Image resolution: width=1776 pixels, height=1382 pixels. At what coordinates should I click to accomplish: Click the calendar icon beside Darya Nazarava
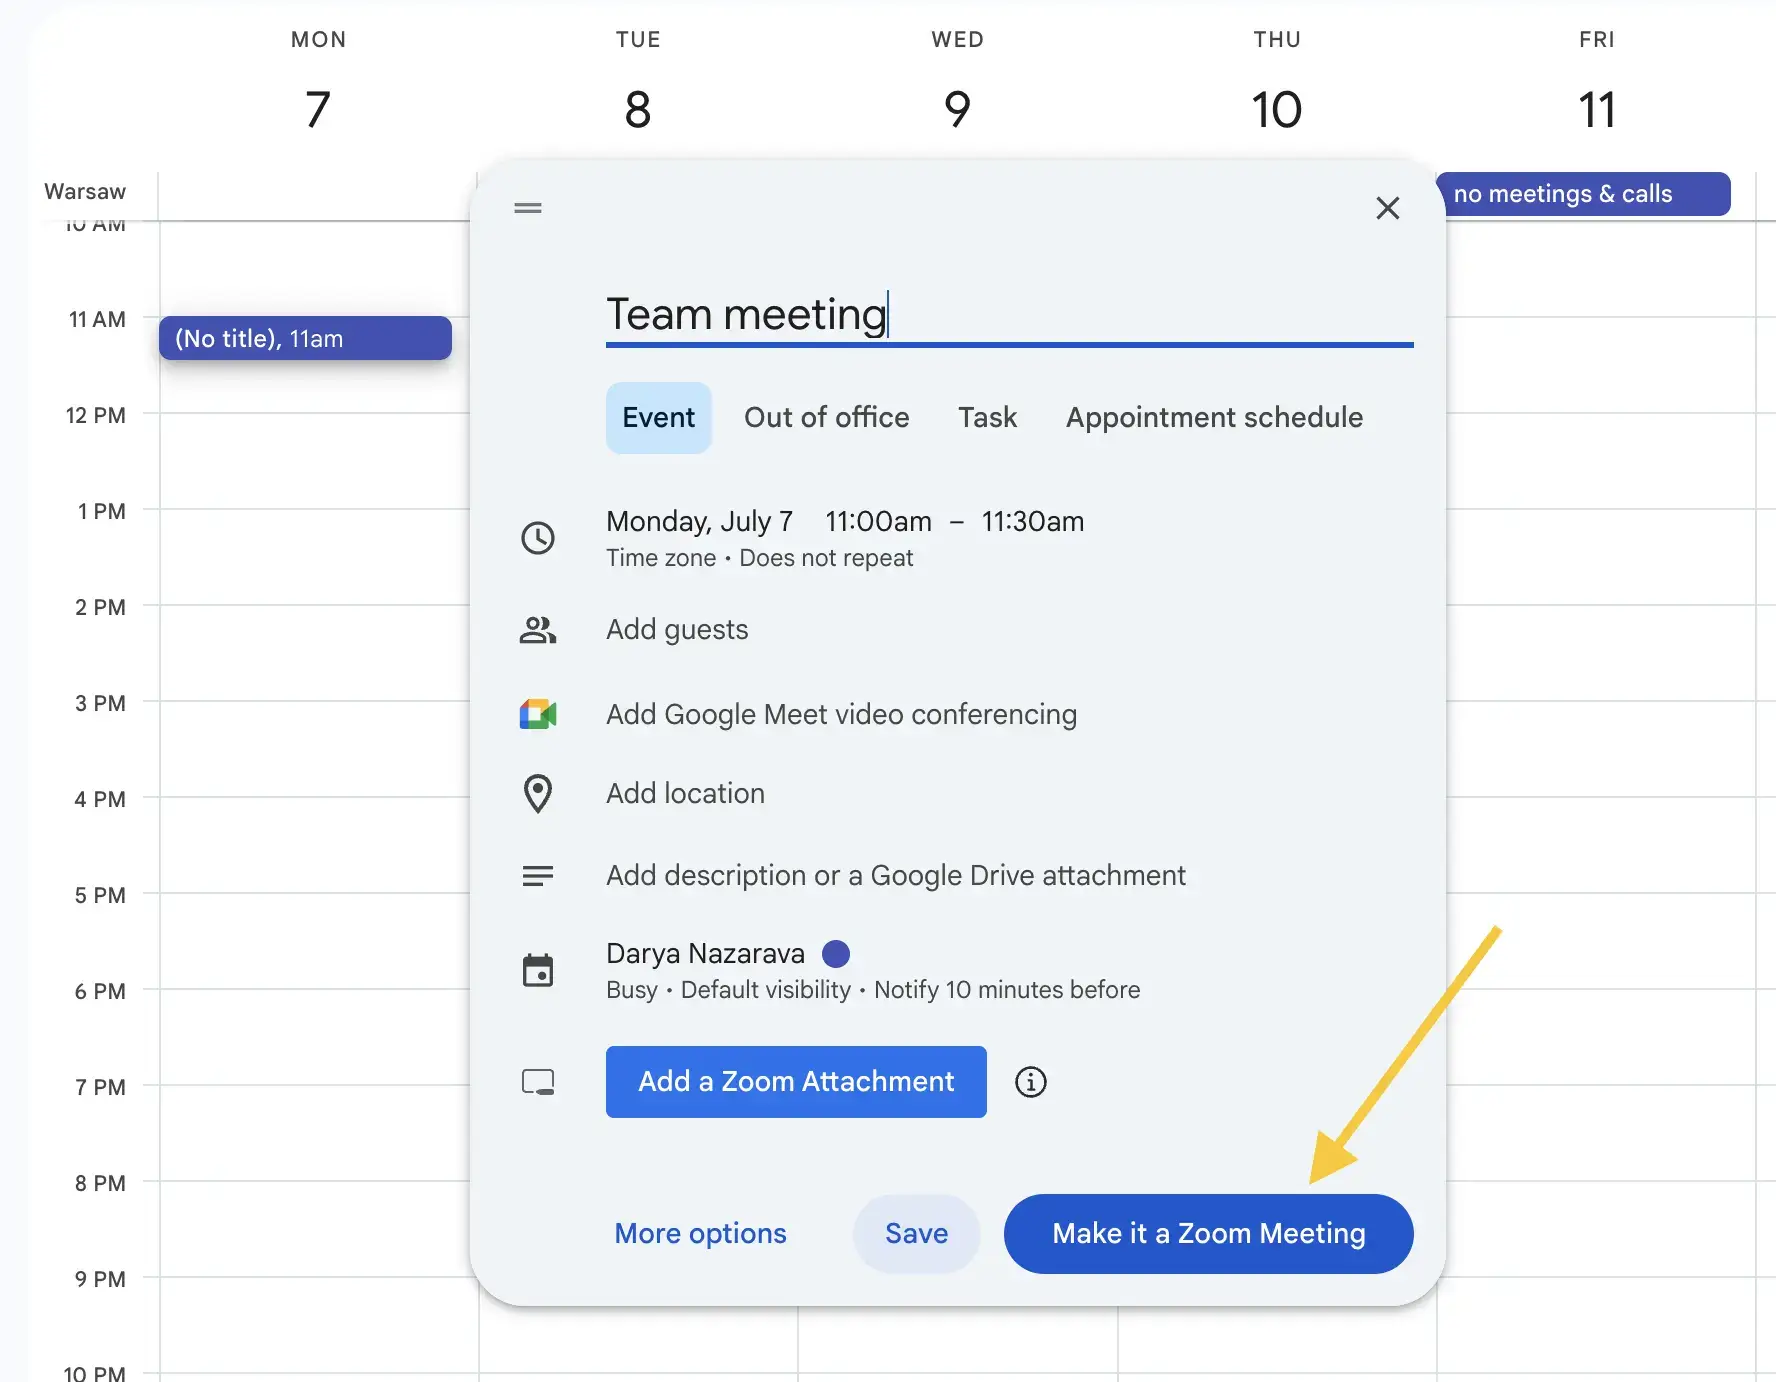click(x=538, y=969)
